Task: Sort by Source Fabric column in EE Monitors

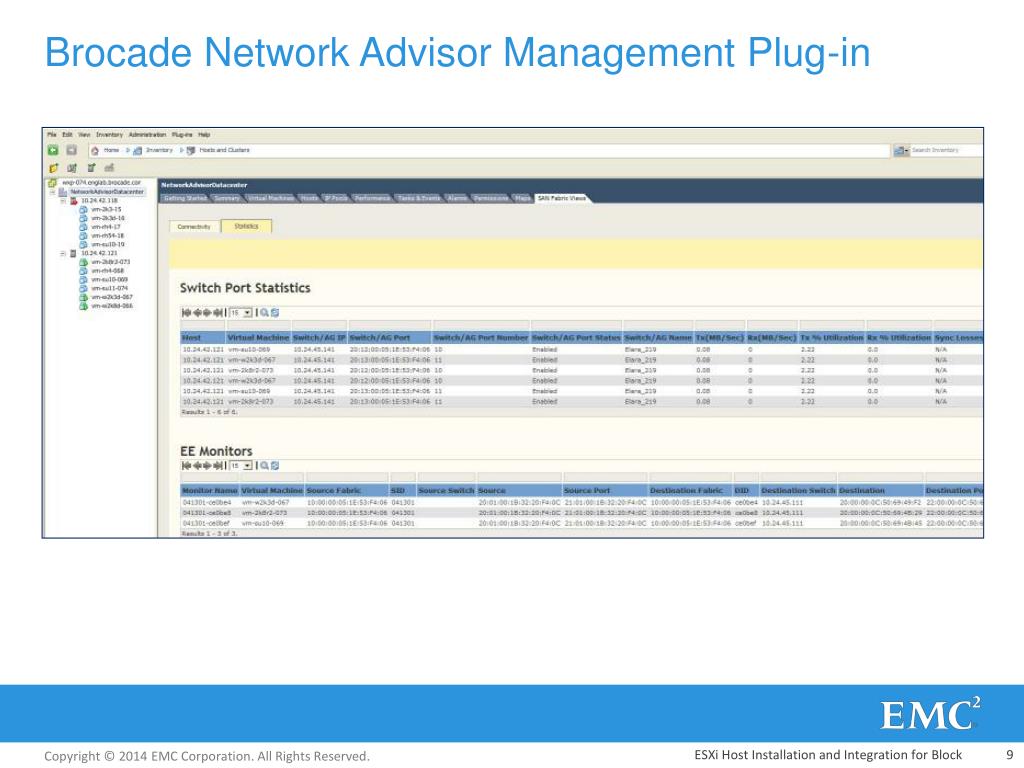Action: (347, 490)
